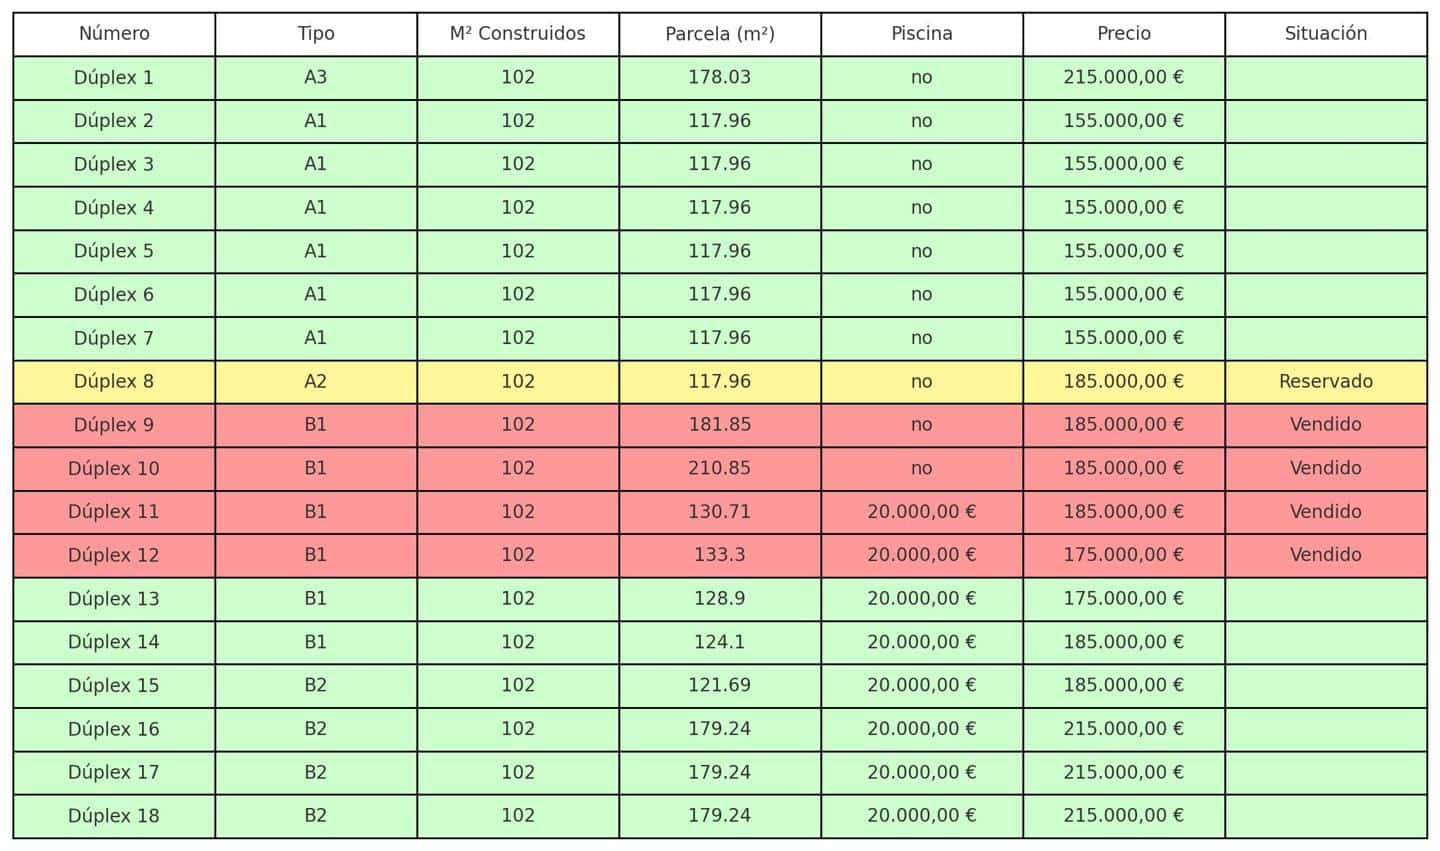Click the Reservado status cell

(1326, 382)
